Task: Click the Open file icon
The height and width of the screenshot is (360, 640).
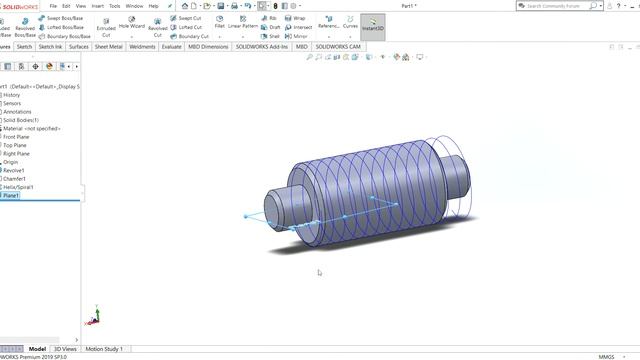Action: tap(207, 6)
